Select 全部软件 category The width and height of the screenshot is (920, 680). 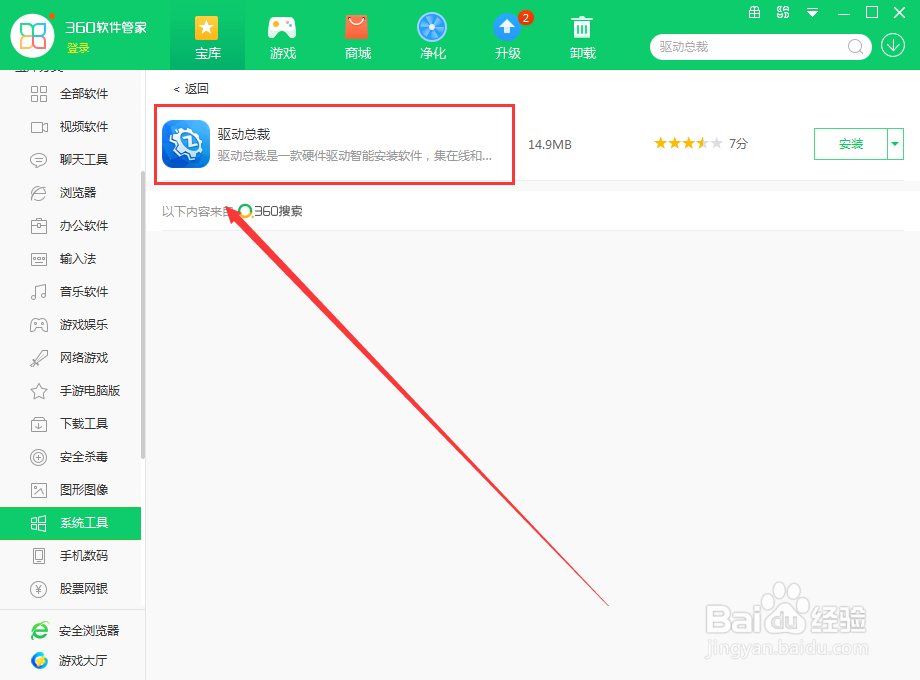click(70, 94)
